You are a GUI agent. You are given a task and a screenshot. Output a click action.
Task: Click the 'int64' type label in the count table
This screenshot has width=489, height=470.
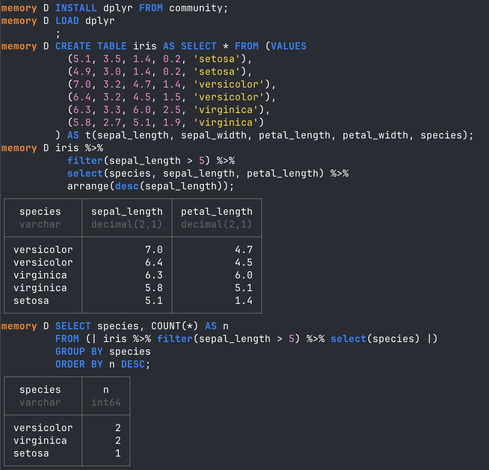point(106,402)
